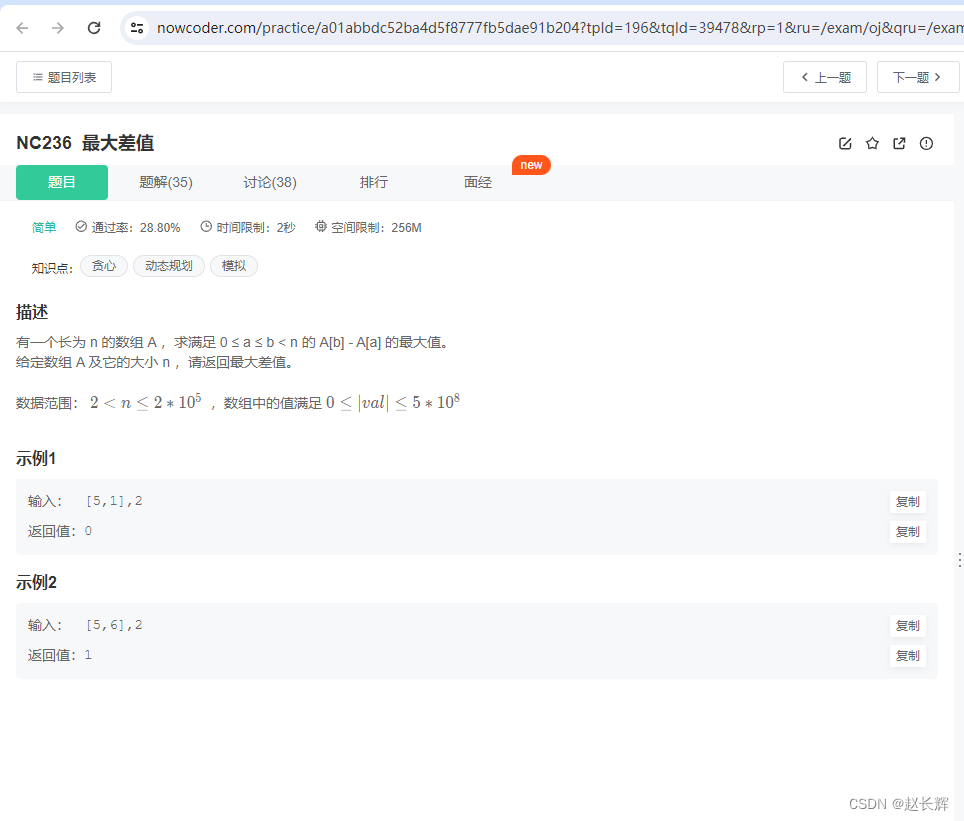Screen dimensions: 964x821
Task: Copy 示例2 input with 复制 button
Action: [x=907, y=626]
